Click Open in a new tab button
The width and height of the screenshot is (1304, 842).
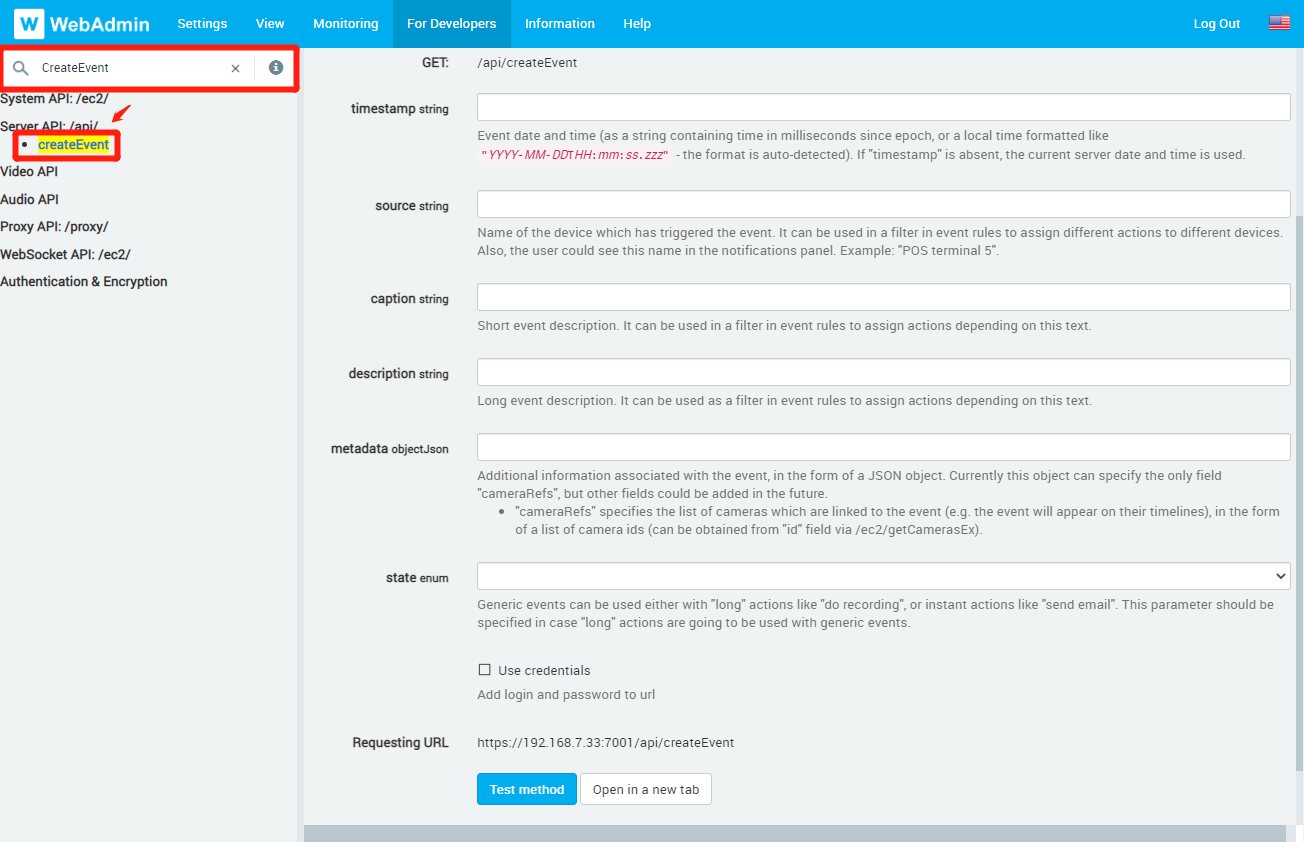646,789
